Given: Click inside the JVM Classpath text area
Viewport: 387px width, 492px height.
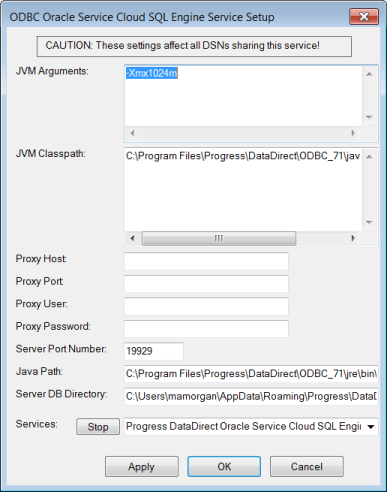Looking at the screenshot, I should pos(243,189).
